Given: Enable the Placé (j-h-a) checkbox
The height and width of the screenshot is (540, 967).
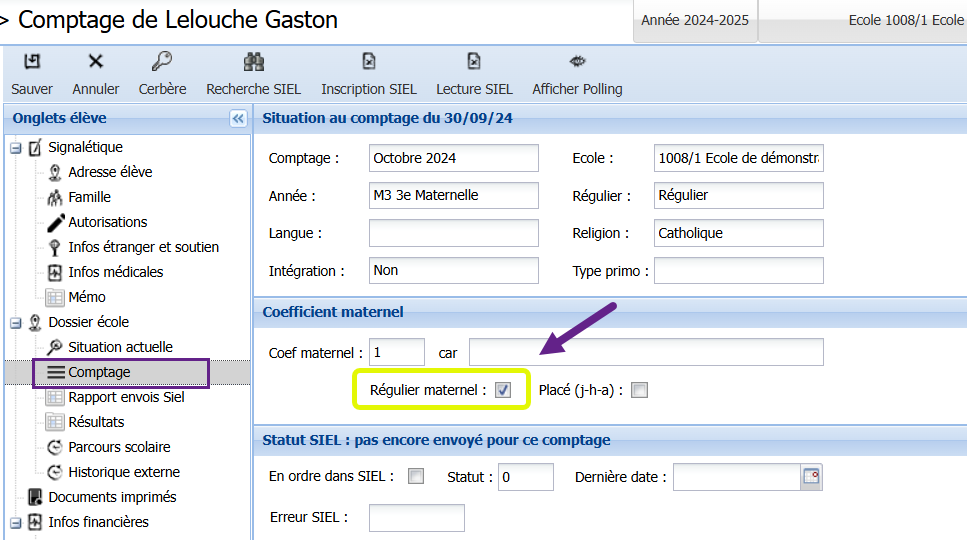Looking at the screenshot, I should pyautogui.click(x=639, y=391).
